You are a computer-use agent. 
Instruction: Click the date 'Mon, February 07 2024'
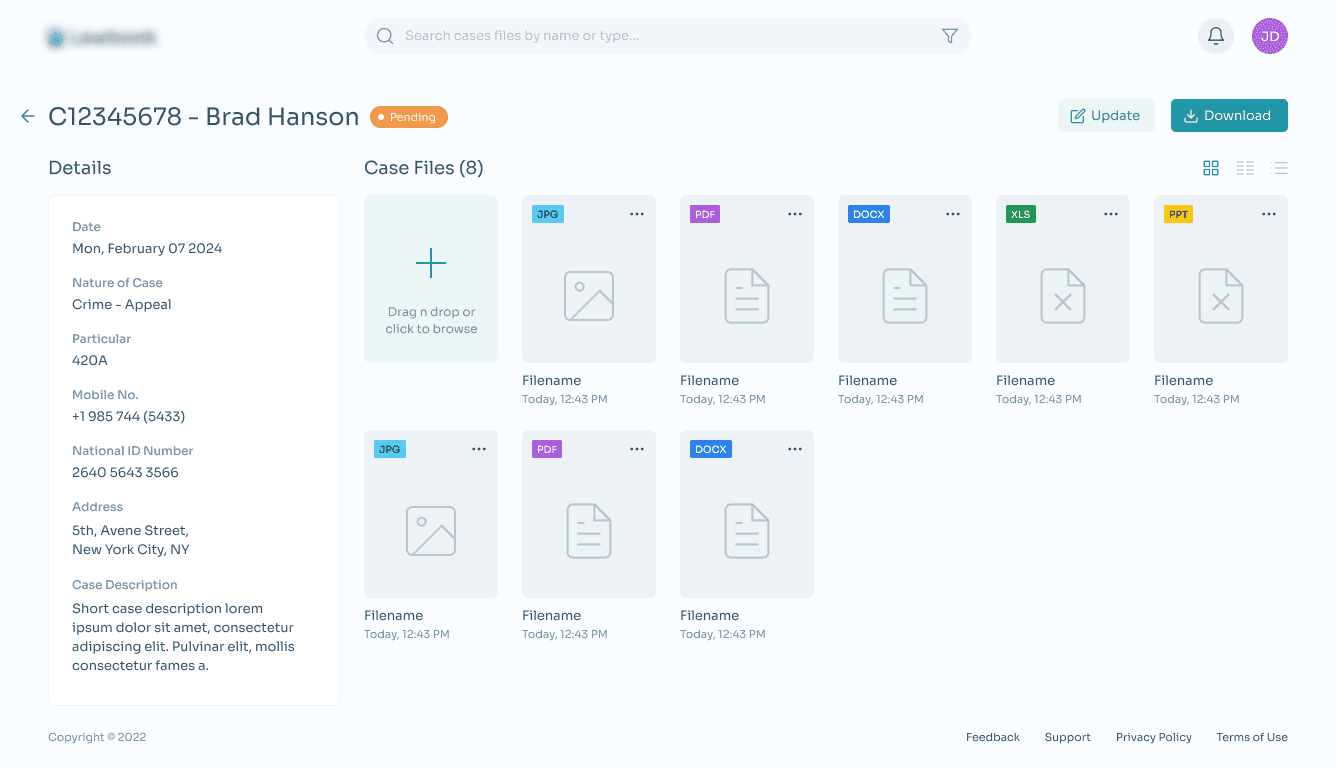coord(147,248)
